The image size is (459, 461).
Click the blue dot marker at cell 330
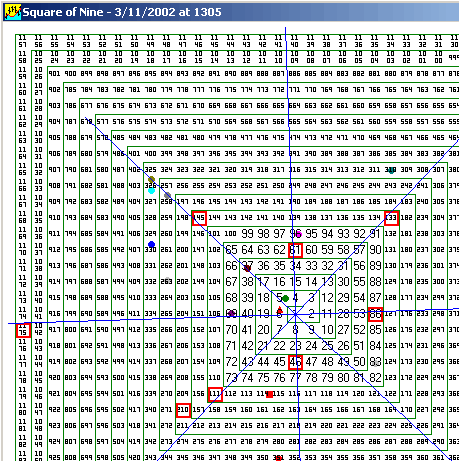coord(151,244)
